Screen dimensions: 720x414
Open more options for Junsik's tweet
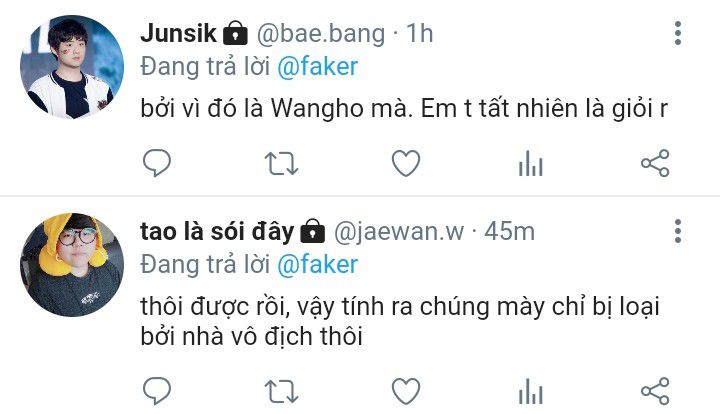(x=678, y=33)
